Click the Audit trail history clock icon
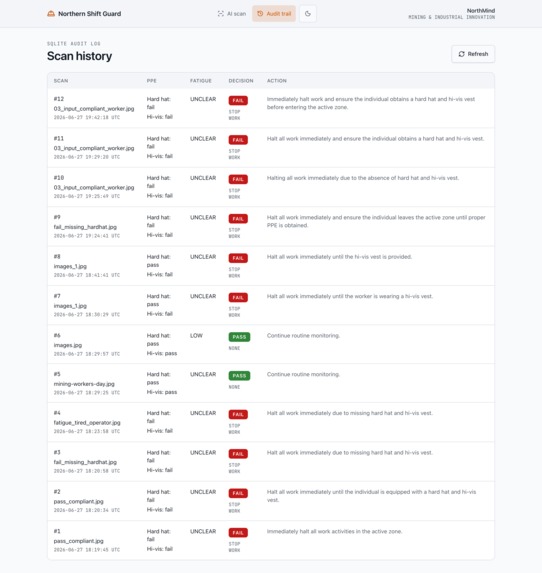542x573 pixels. (260, 14)
